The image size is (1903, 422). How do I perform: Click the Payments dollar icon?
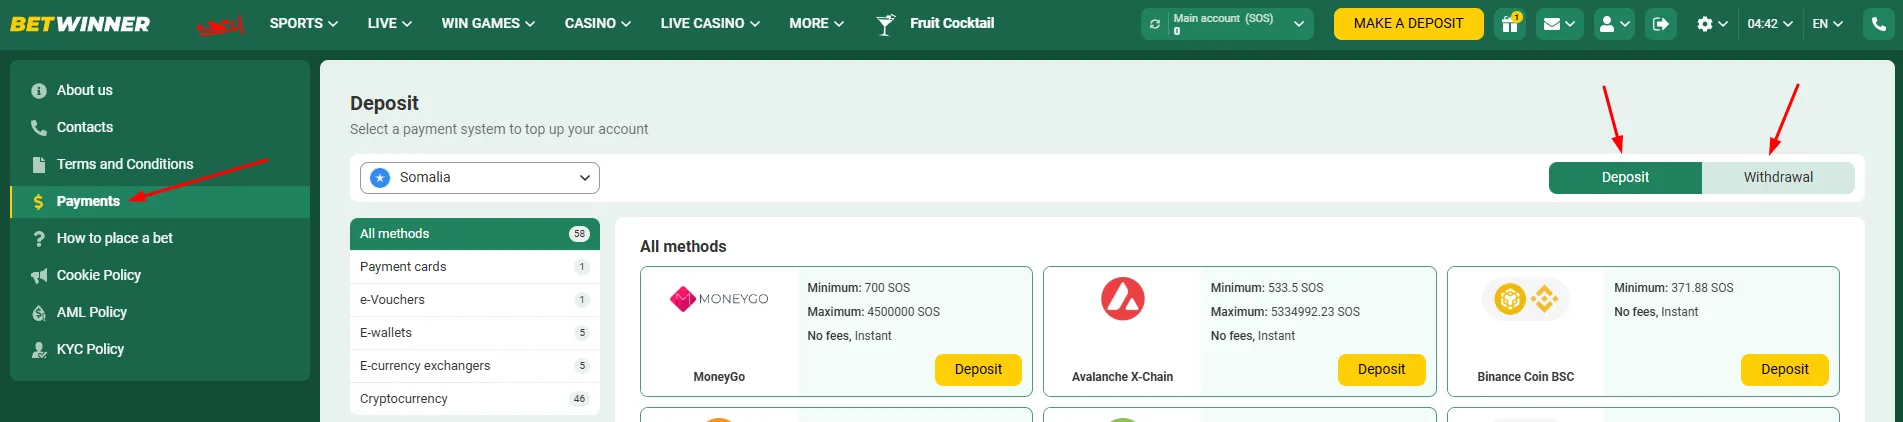(x=39, y=202)
